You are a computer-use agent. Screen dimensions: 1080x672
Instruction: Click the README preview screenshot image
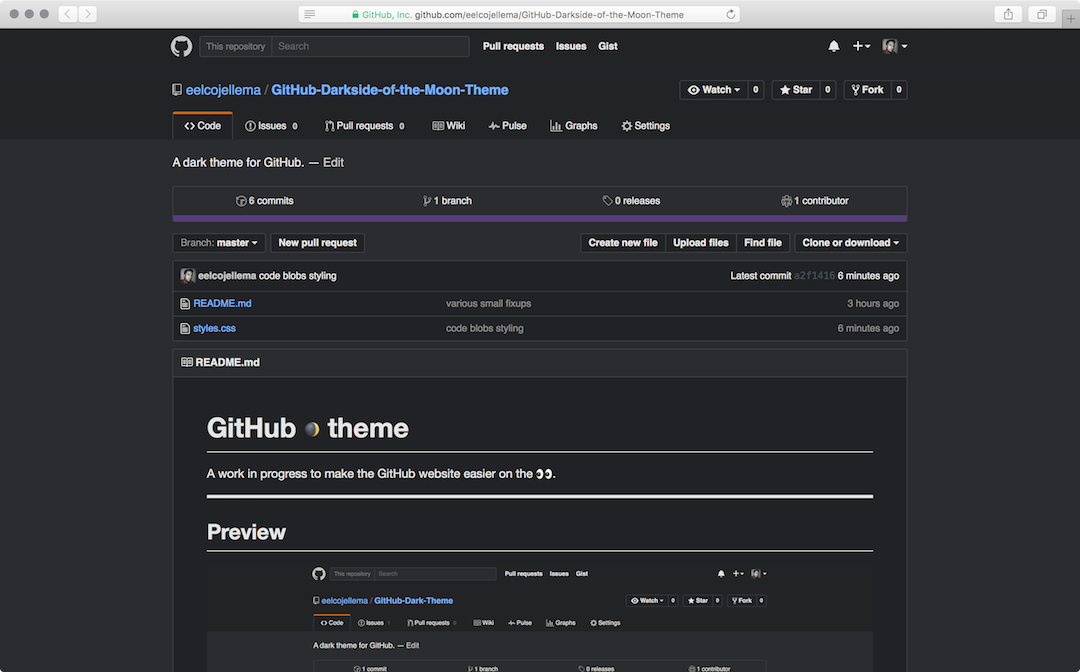pos(539,617)
